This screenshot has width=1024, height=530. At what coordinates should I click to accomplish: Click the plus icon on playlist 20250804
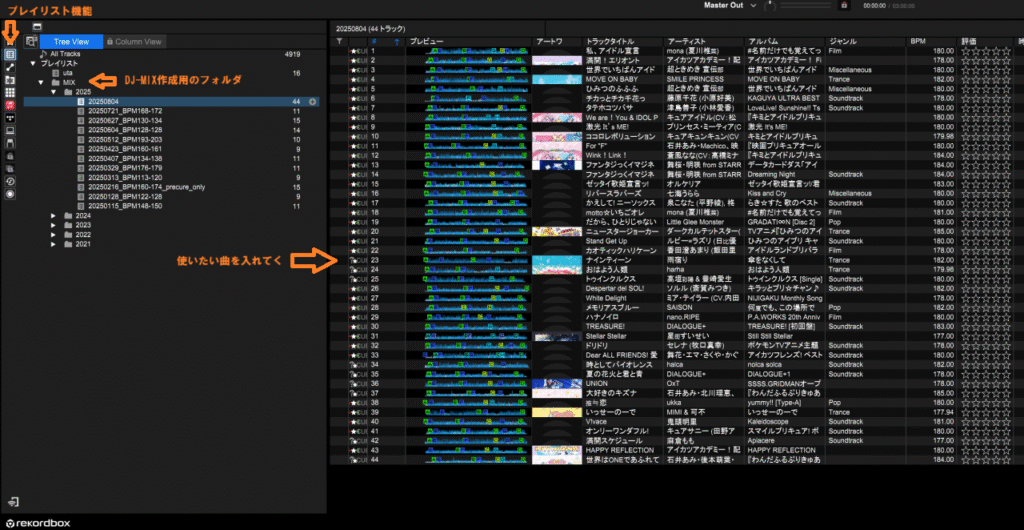(x=313, y=102)
